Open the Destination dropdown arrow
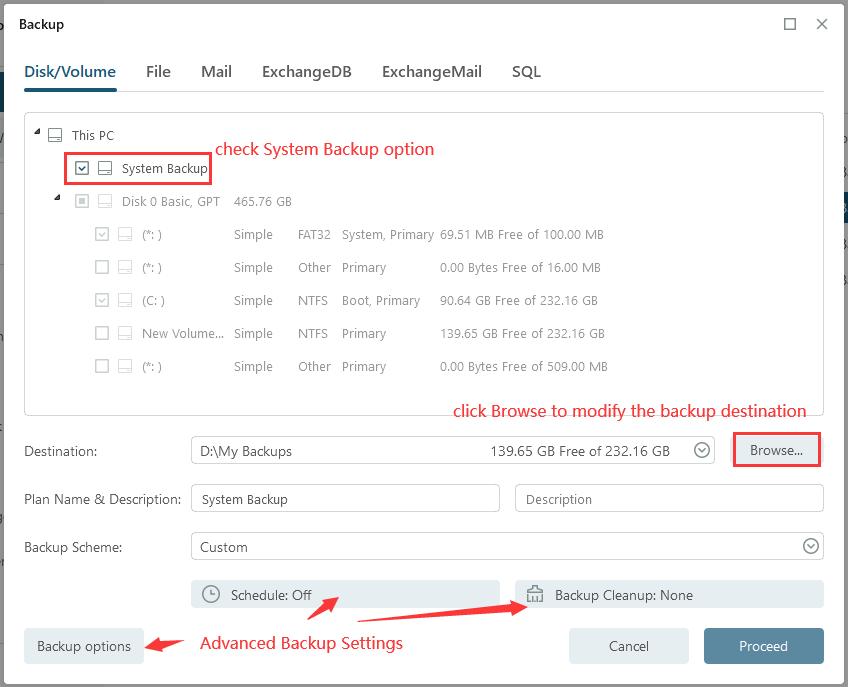 tap(703, 451)
